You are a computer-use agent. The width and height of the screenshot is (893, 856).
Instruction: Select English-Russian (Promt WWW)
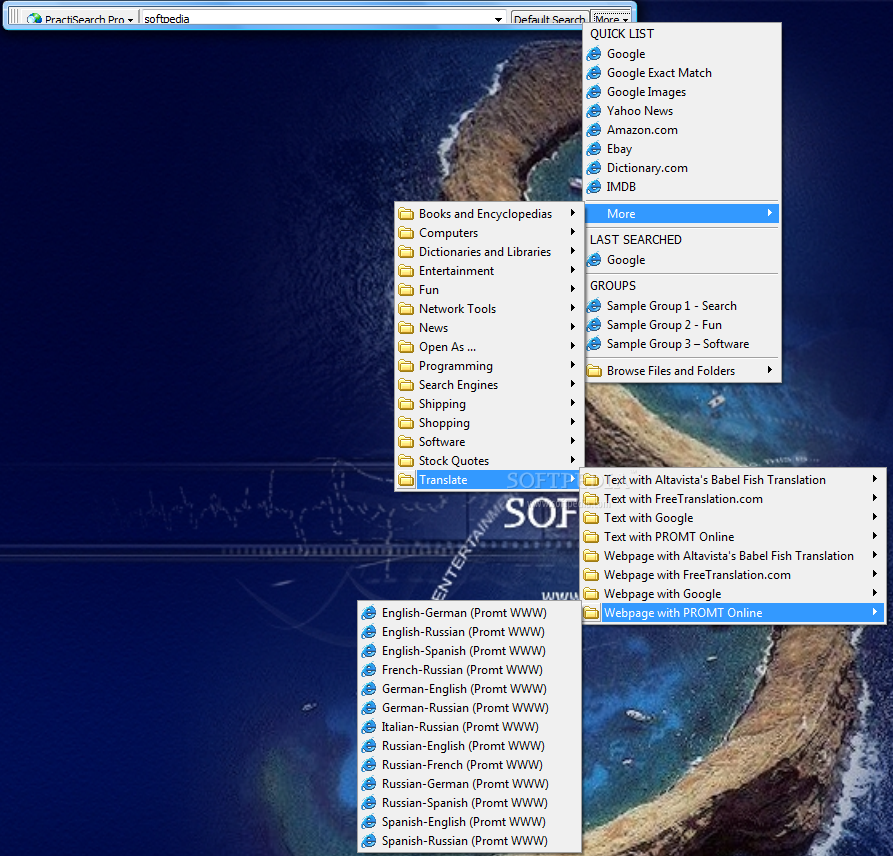tap(469, 632)
